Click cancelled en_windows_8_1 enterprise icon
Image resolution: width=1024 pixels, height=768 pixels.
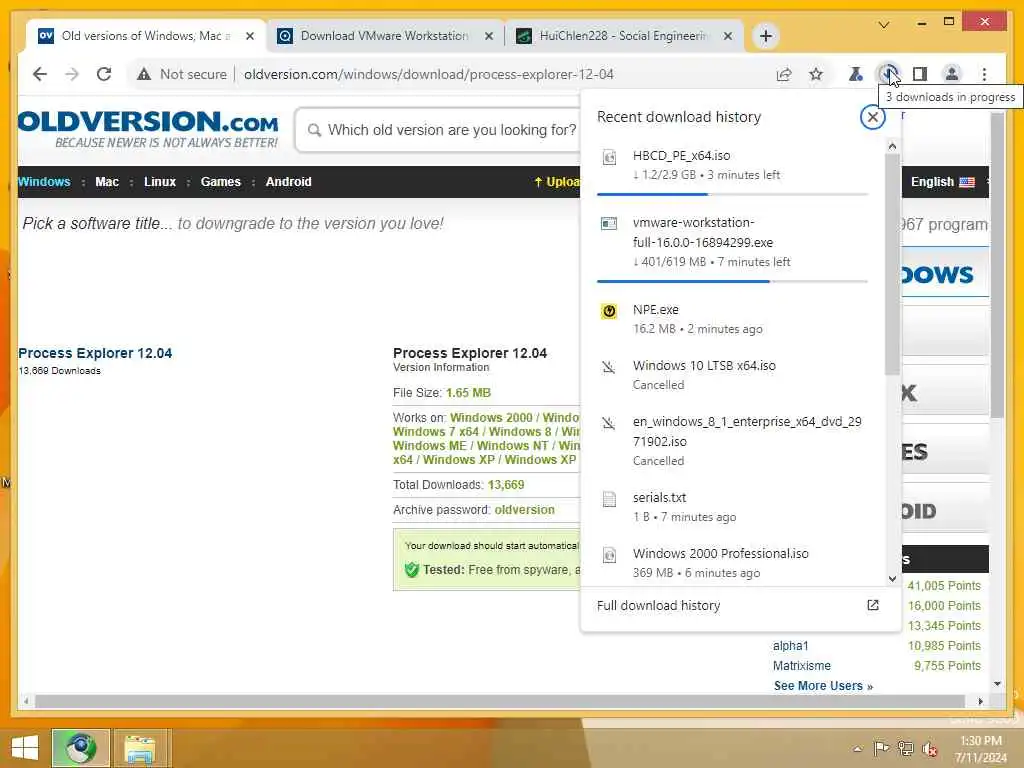tap(609, 423)
